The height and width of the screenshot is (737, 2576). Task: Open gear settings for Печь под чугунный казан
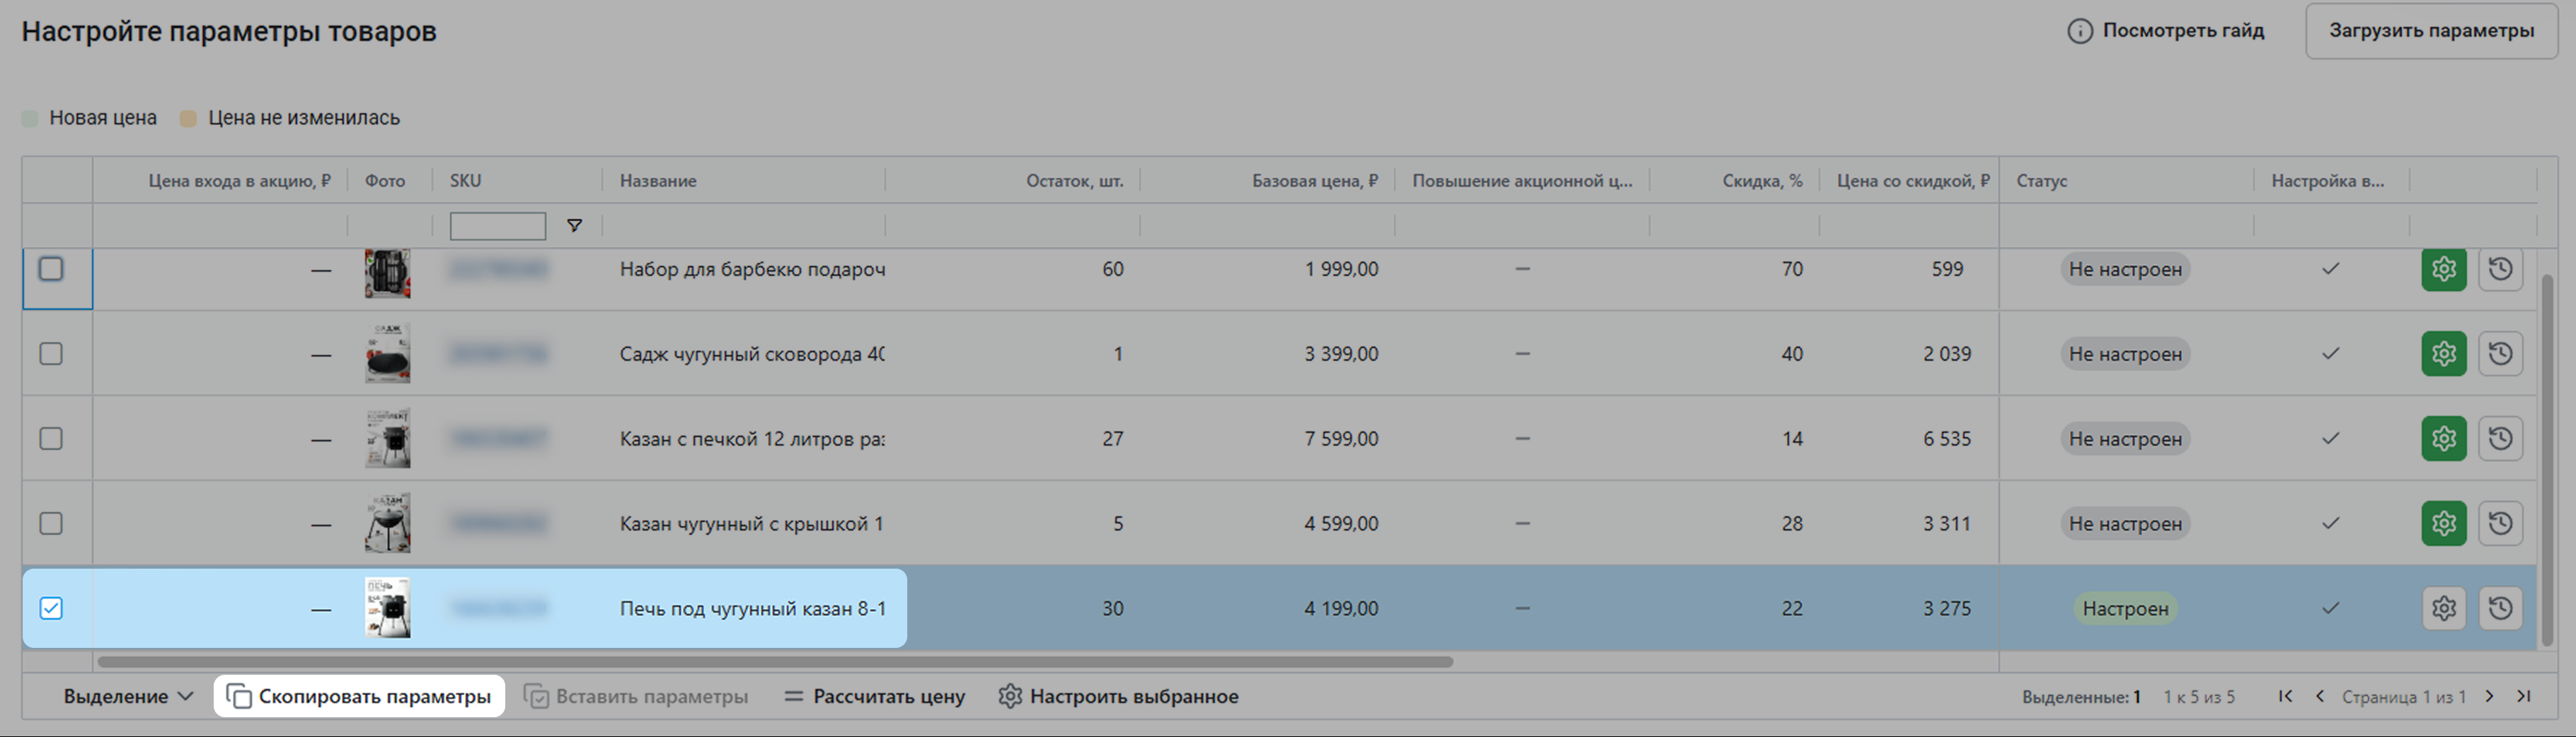pyautogui.click(x=2443, y=608)
